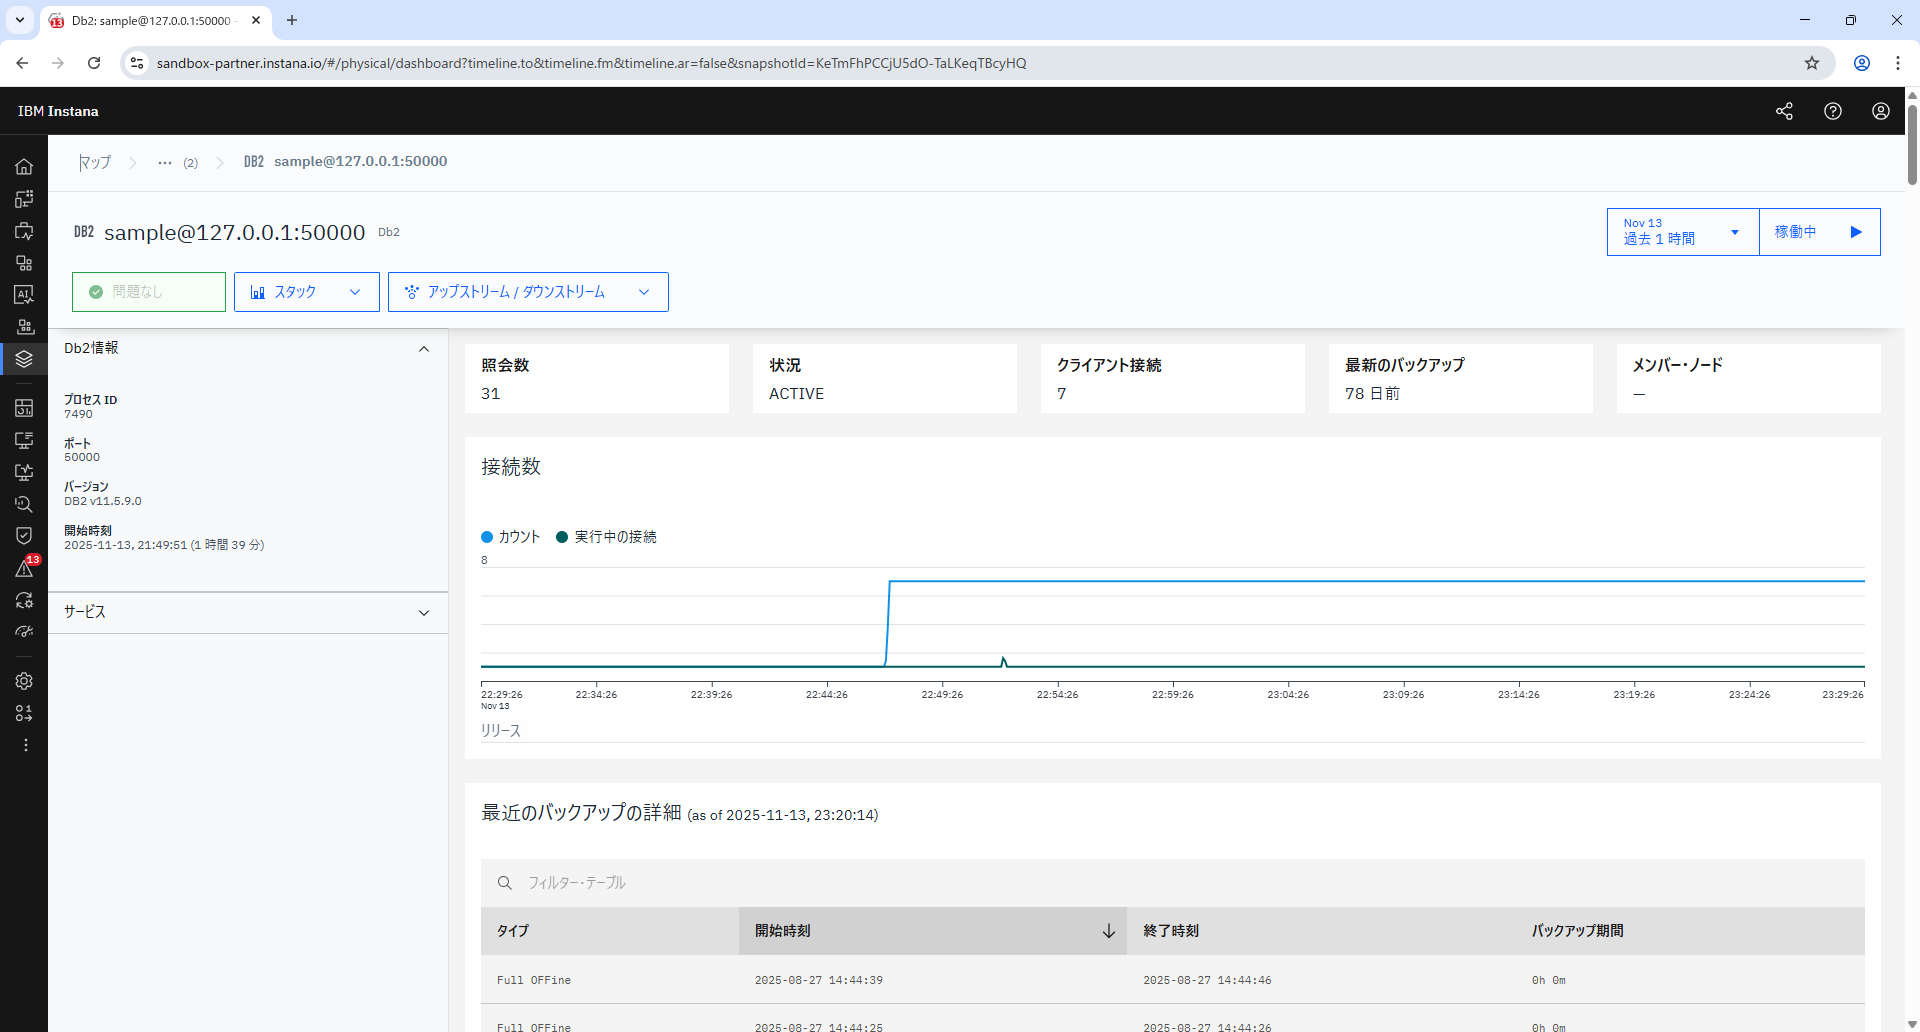Collapse the Db2情報 section

(x=424, y=349)
